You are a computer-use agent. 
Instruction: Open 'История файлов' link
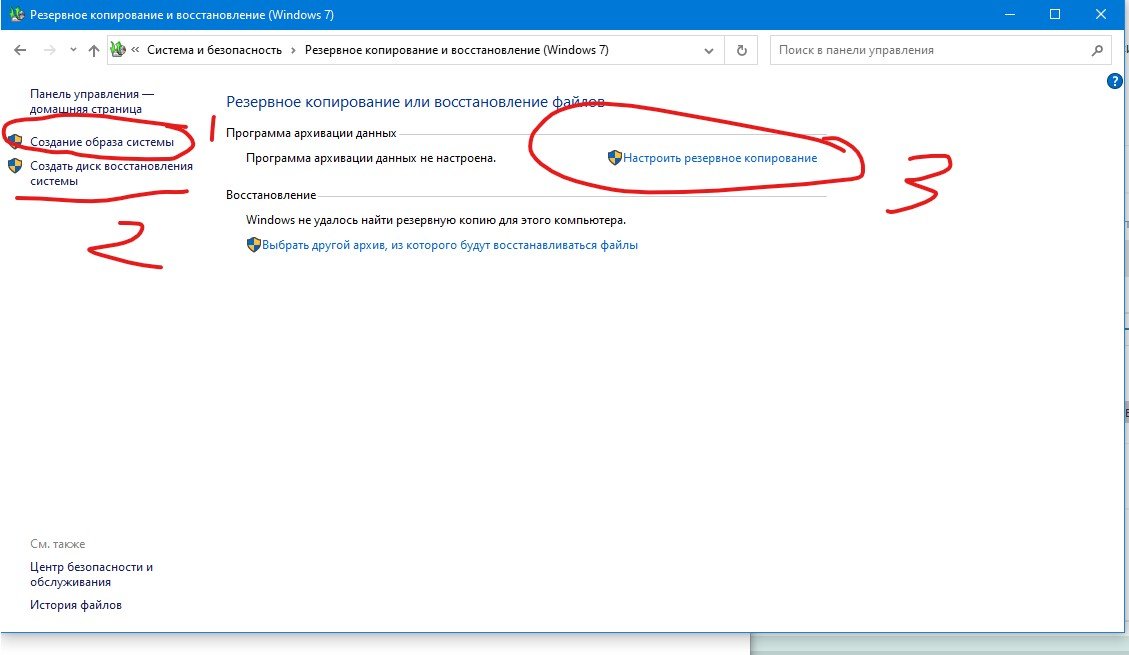tap(76, 605)
